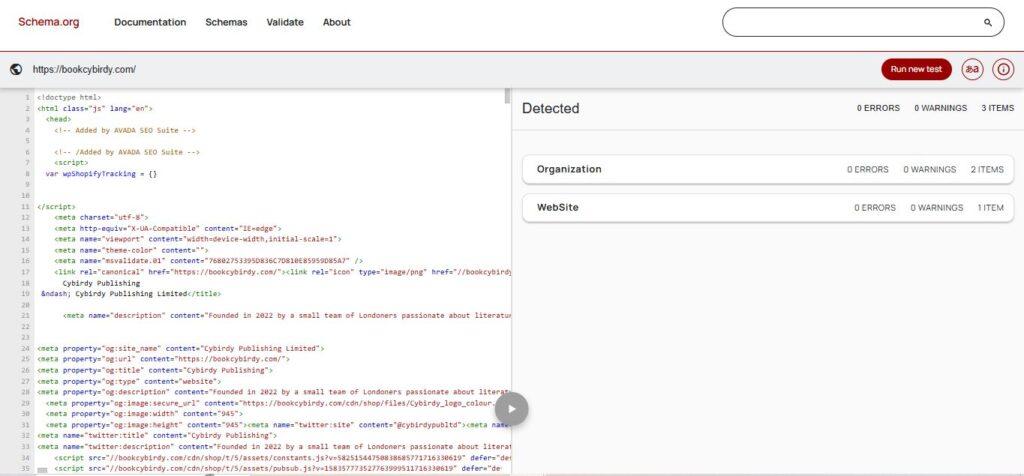Go to the Validate page

tap(285, 22)
